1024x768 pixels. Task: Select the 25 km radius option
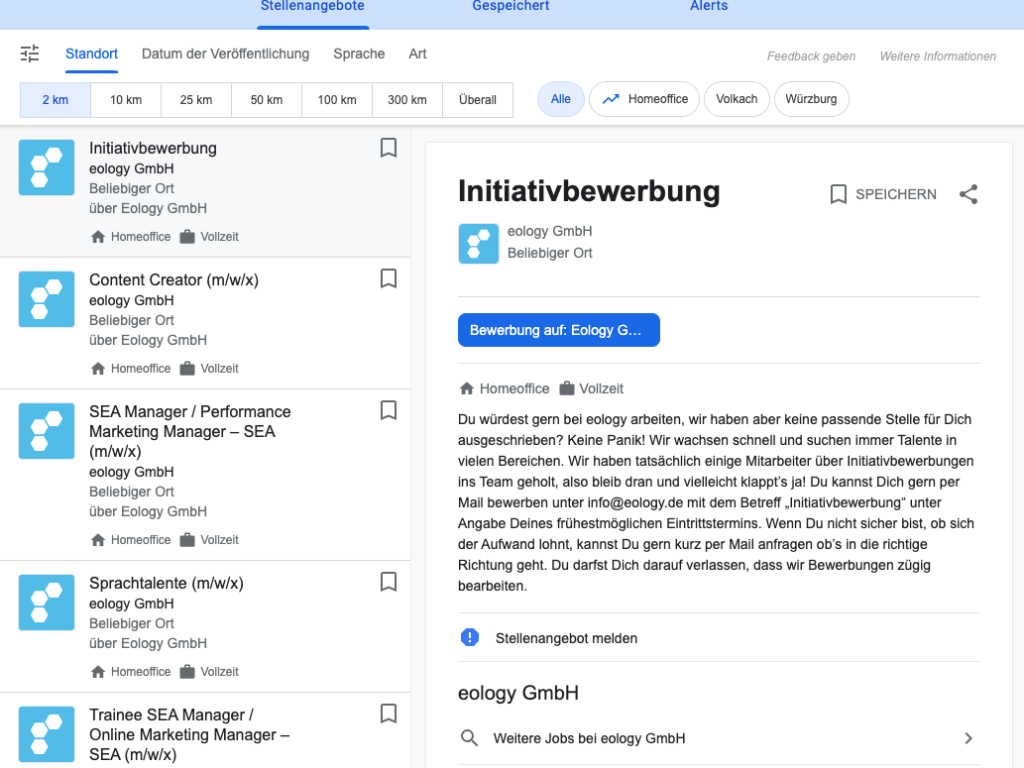coord(196,100)
